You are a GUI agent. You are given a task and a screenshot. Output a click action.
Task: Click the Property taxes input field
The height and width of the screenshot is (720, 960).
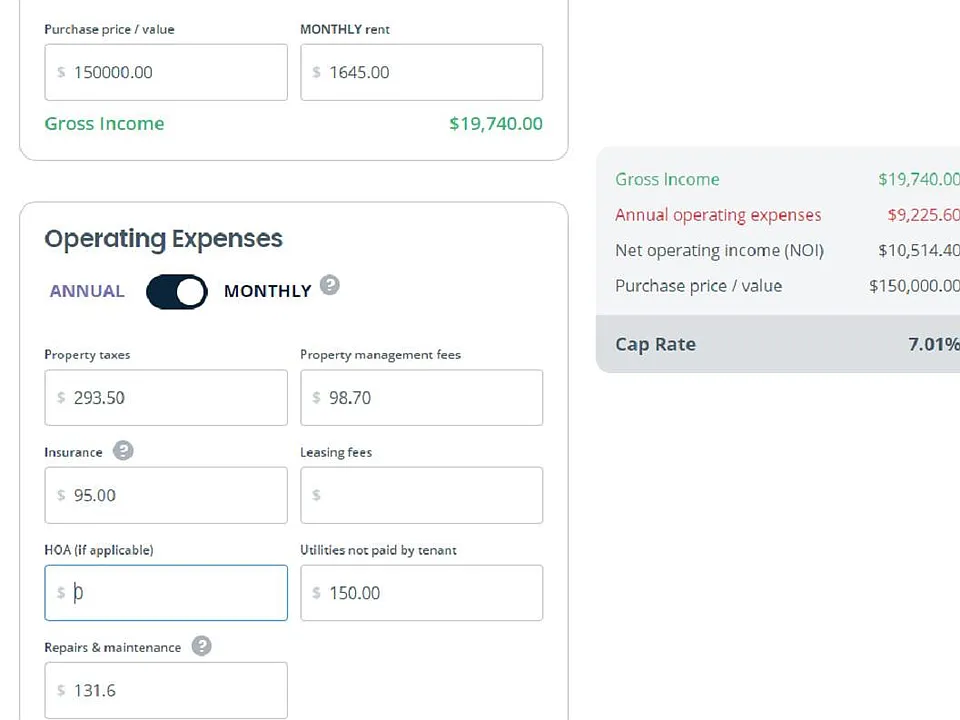166,397
